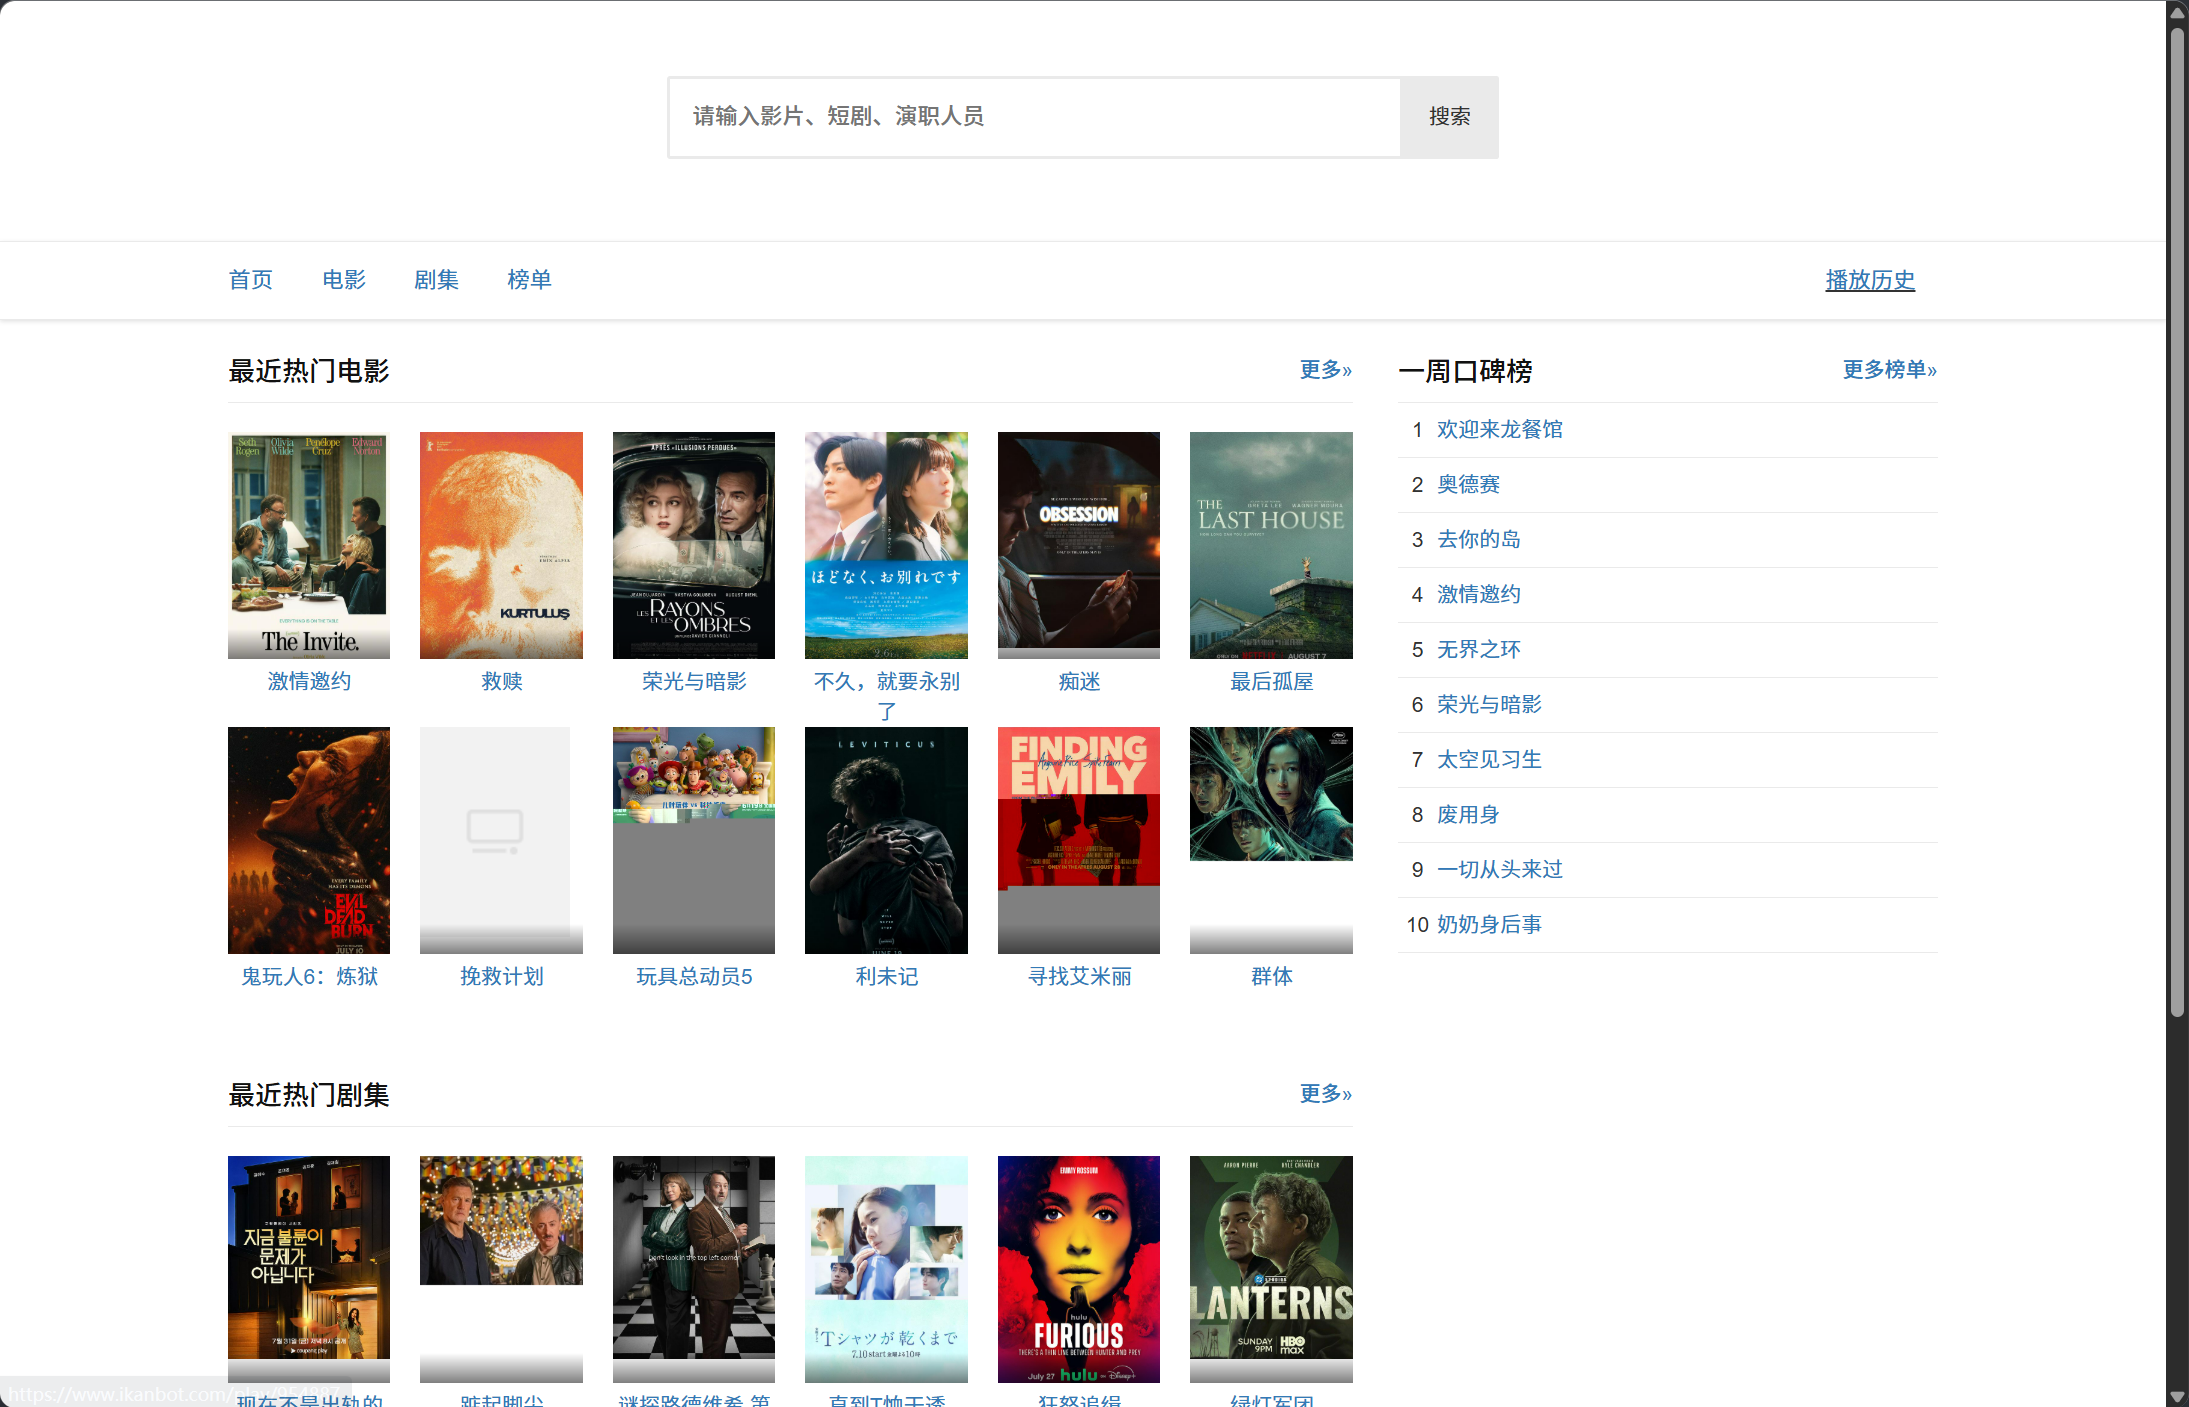2189x1407 pixels.
Task: Open the Rayons et Ombres poster
Action: point(694,545)
